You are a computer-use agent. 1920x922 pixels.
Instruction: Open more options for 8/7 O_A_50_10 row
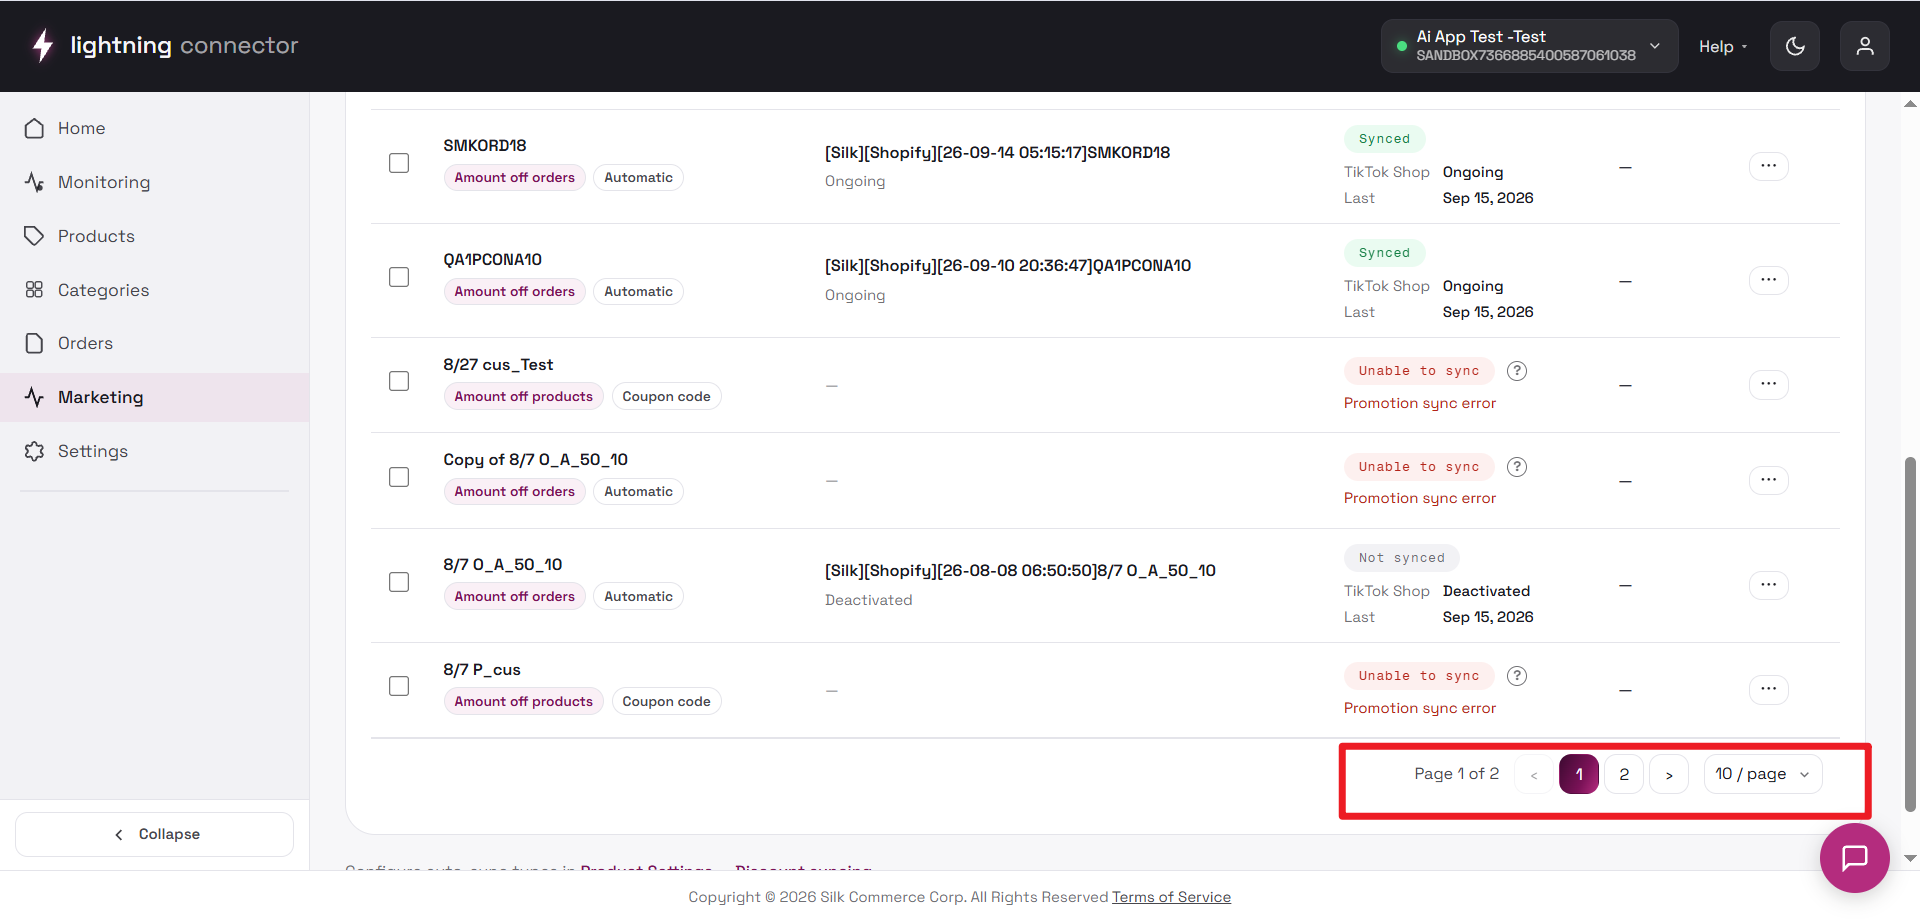1768,585
